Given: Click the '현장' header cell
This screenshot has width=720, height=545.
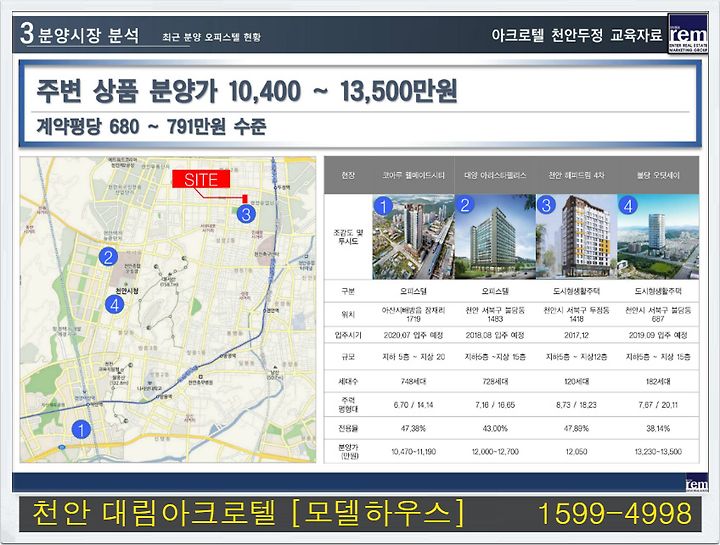Looking at the screenshot, I should 348,175.
